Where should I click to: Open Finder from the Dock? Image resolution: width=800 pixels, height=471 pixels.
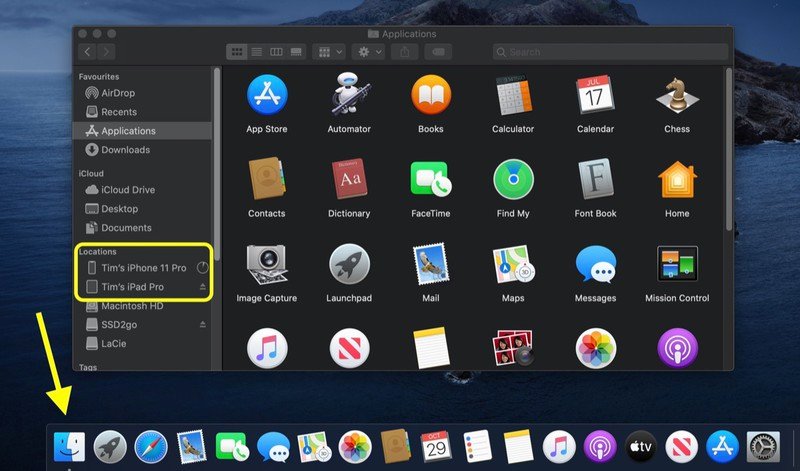(69, 445)
